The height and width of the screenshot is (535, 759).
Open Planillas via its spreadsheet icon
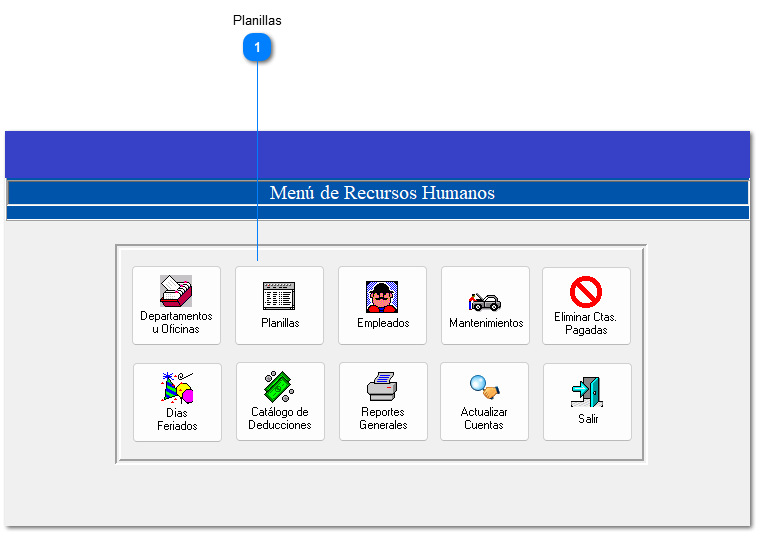tap(279, 295)
